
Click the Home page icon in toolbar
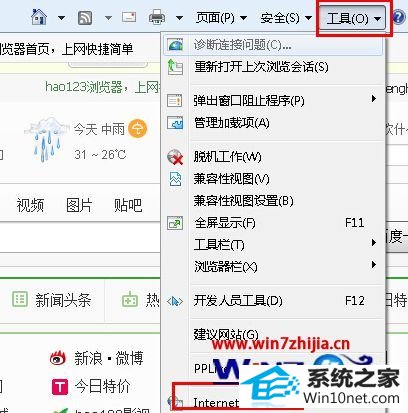pyautogui.click(x=39, y=17)
